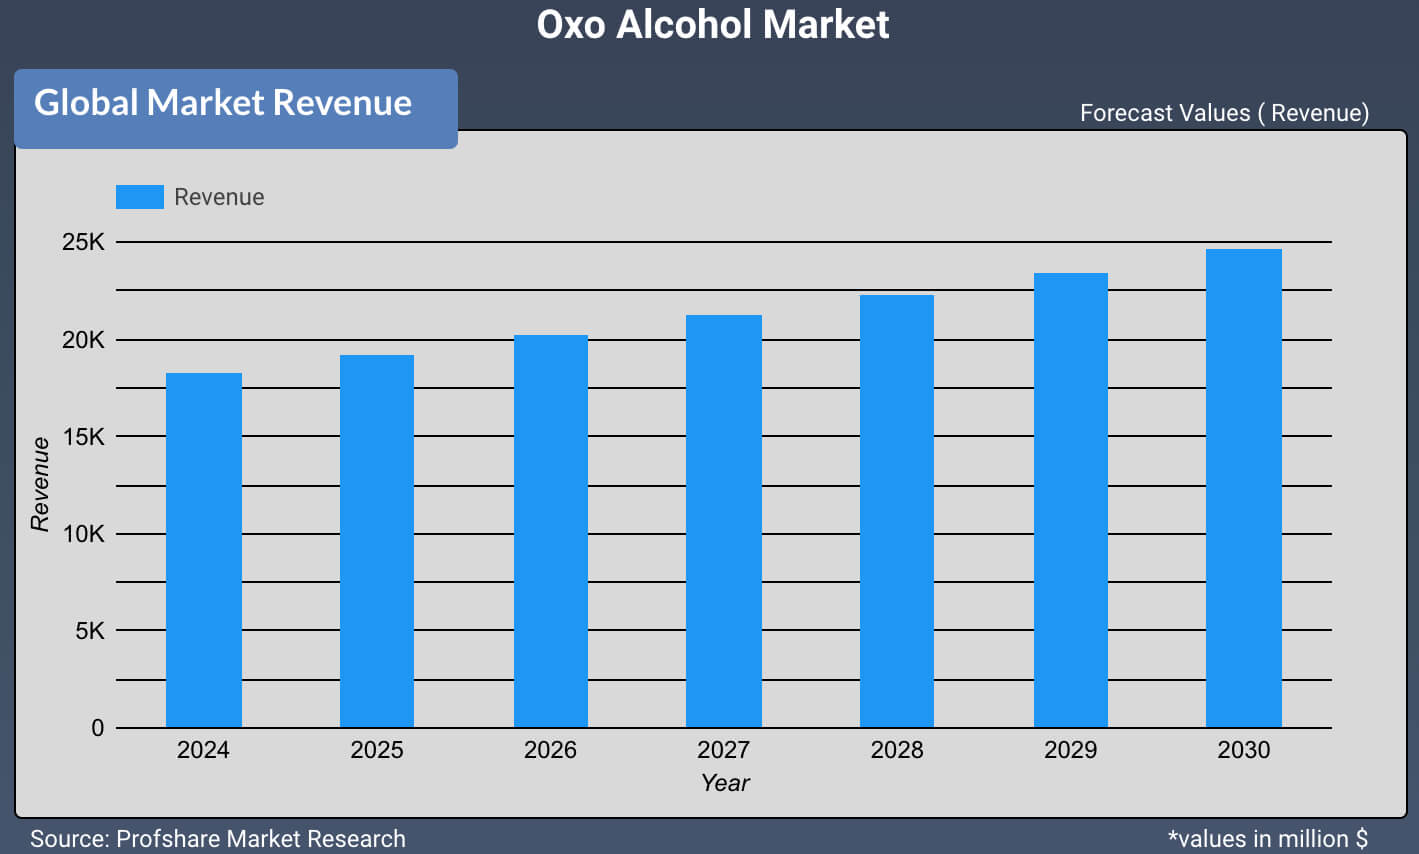Open the Profshare Market Research source text
Viewport: 1419px width, 854px height.
click(218, 839)
